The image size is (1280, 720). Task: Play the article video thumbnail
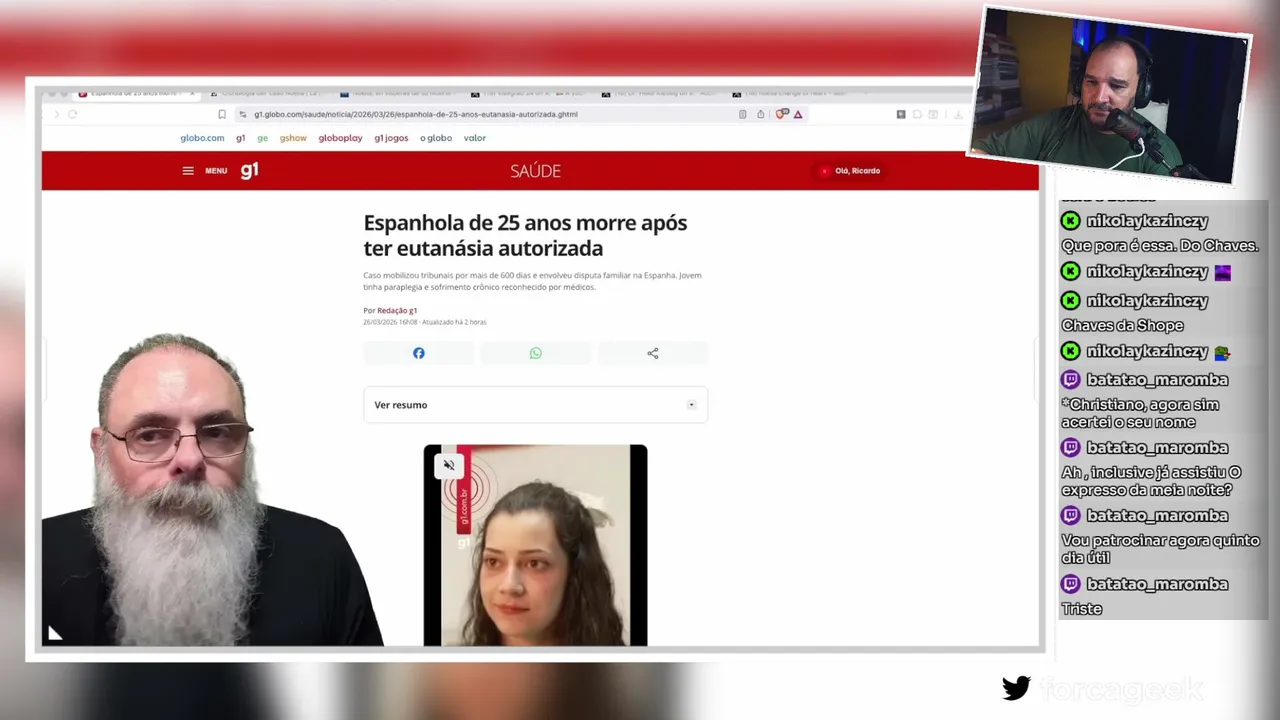(x=535, y=545)
